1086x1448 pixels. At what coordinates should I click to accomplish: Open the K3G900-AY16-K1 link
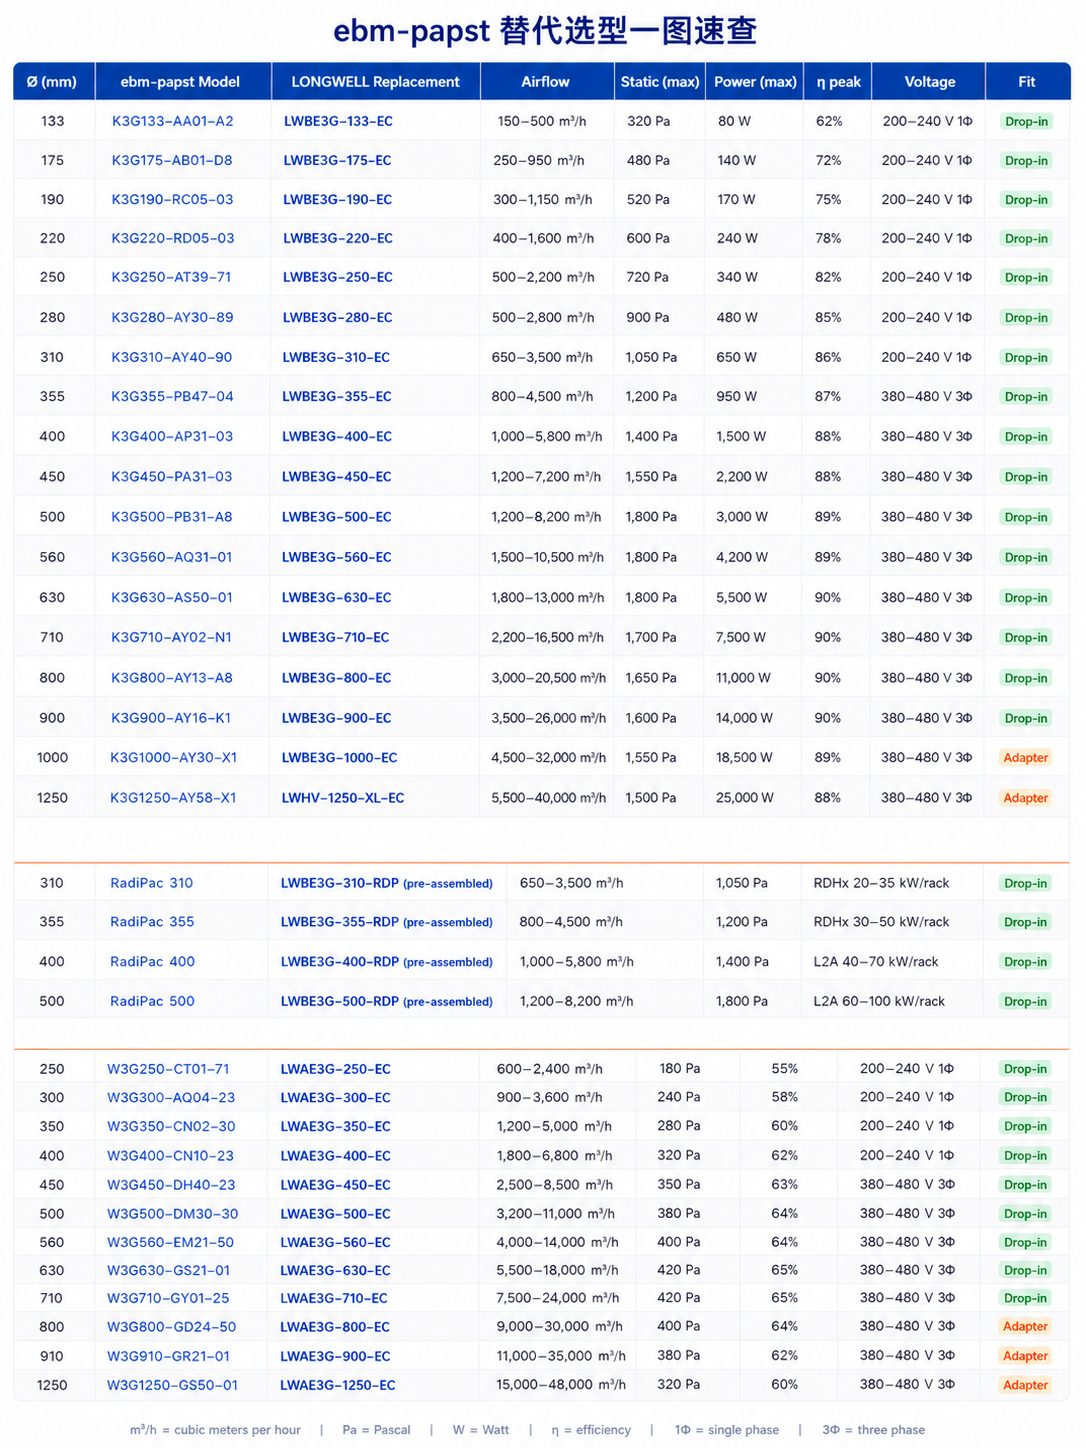(171, 718)
